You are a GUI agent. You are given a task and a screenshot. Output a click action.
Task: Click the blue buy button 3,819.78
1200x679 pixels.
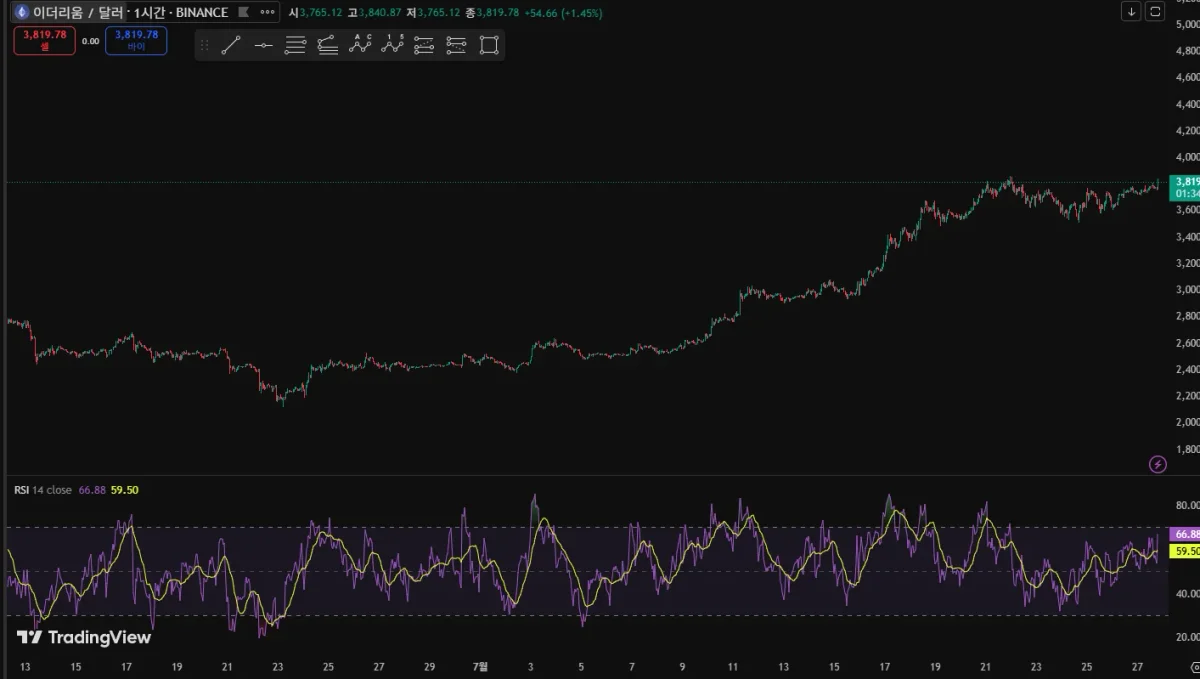(136, 40)
